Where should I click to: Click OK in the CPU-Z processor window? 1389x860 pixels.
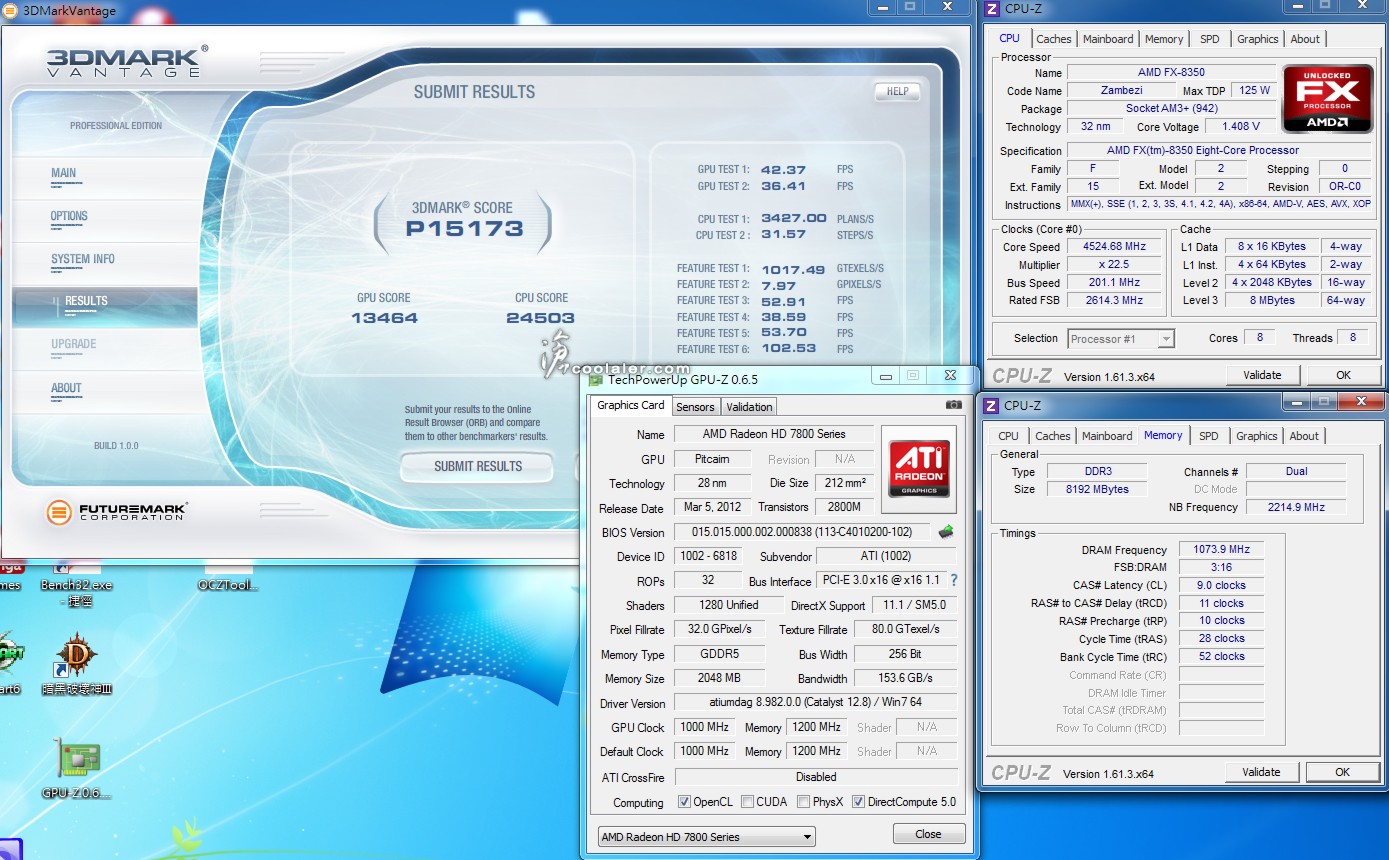tap(1343, 375)
